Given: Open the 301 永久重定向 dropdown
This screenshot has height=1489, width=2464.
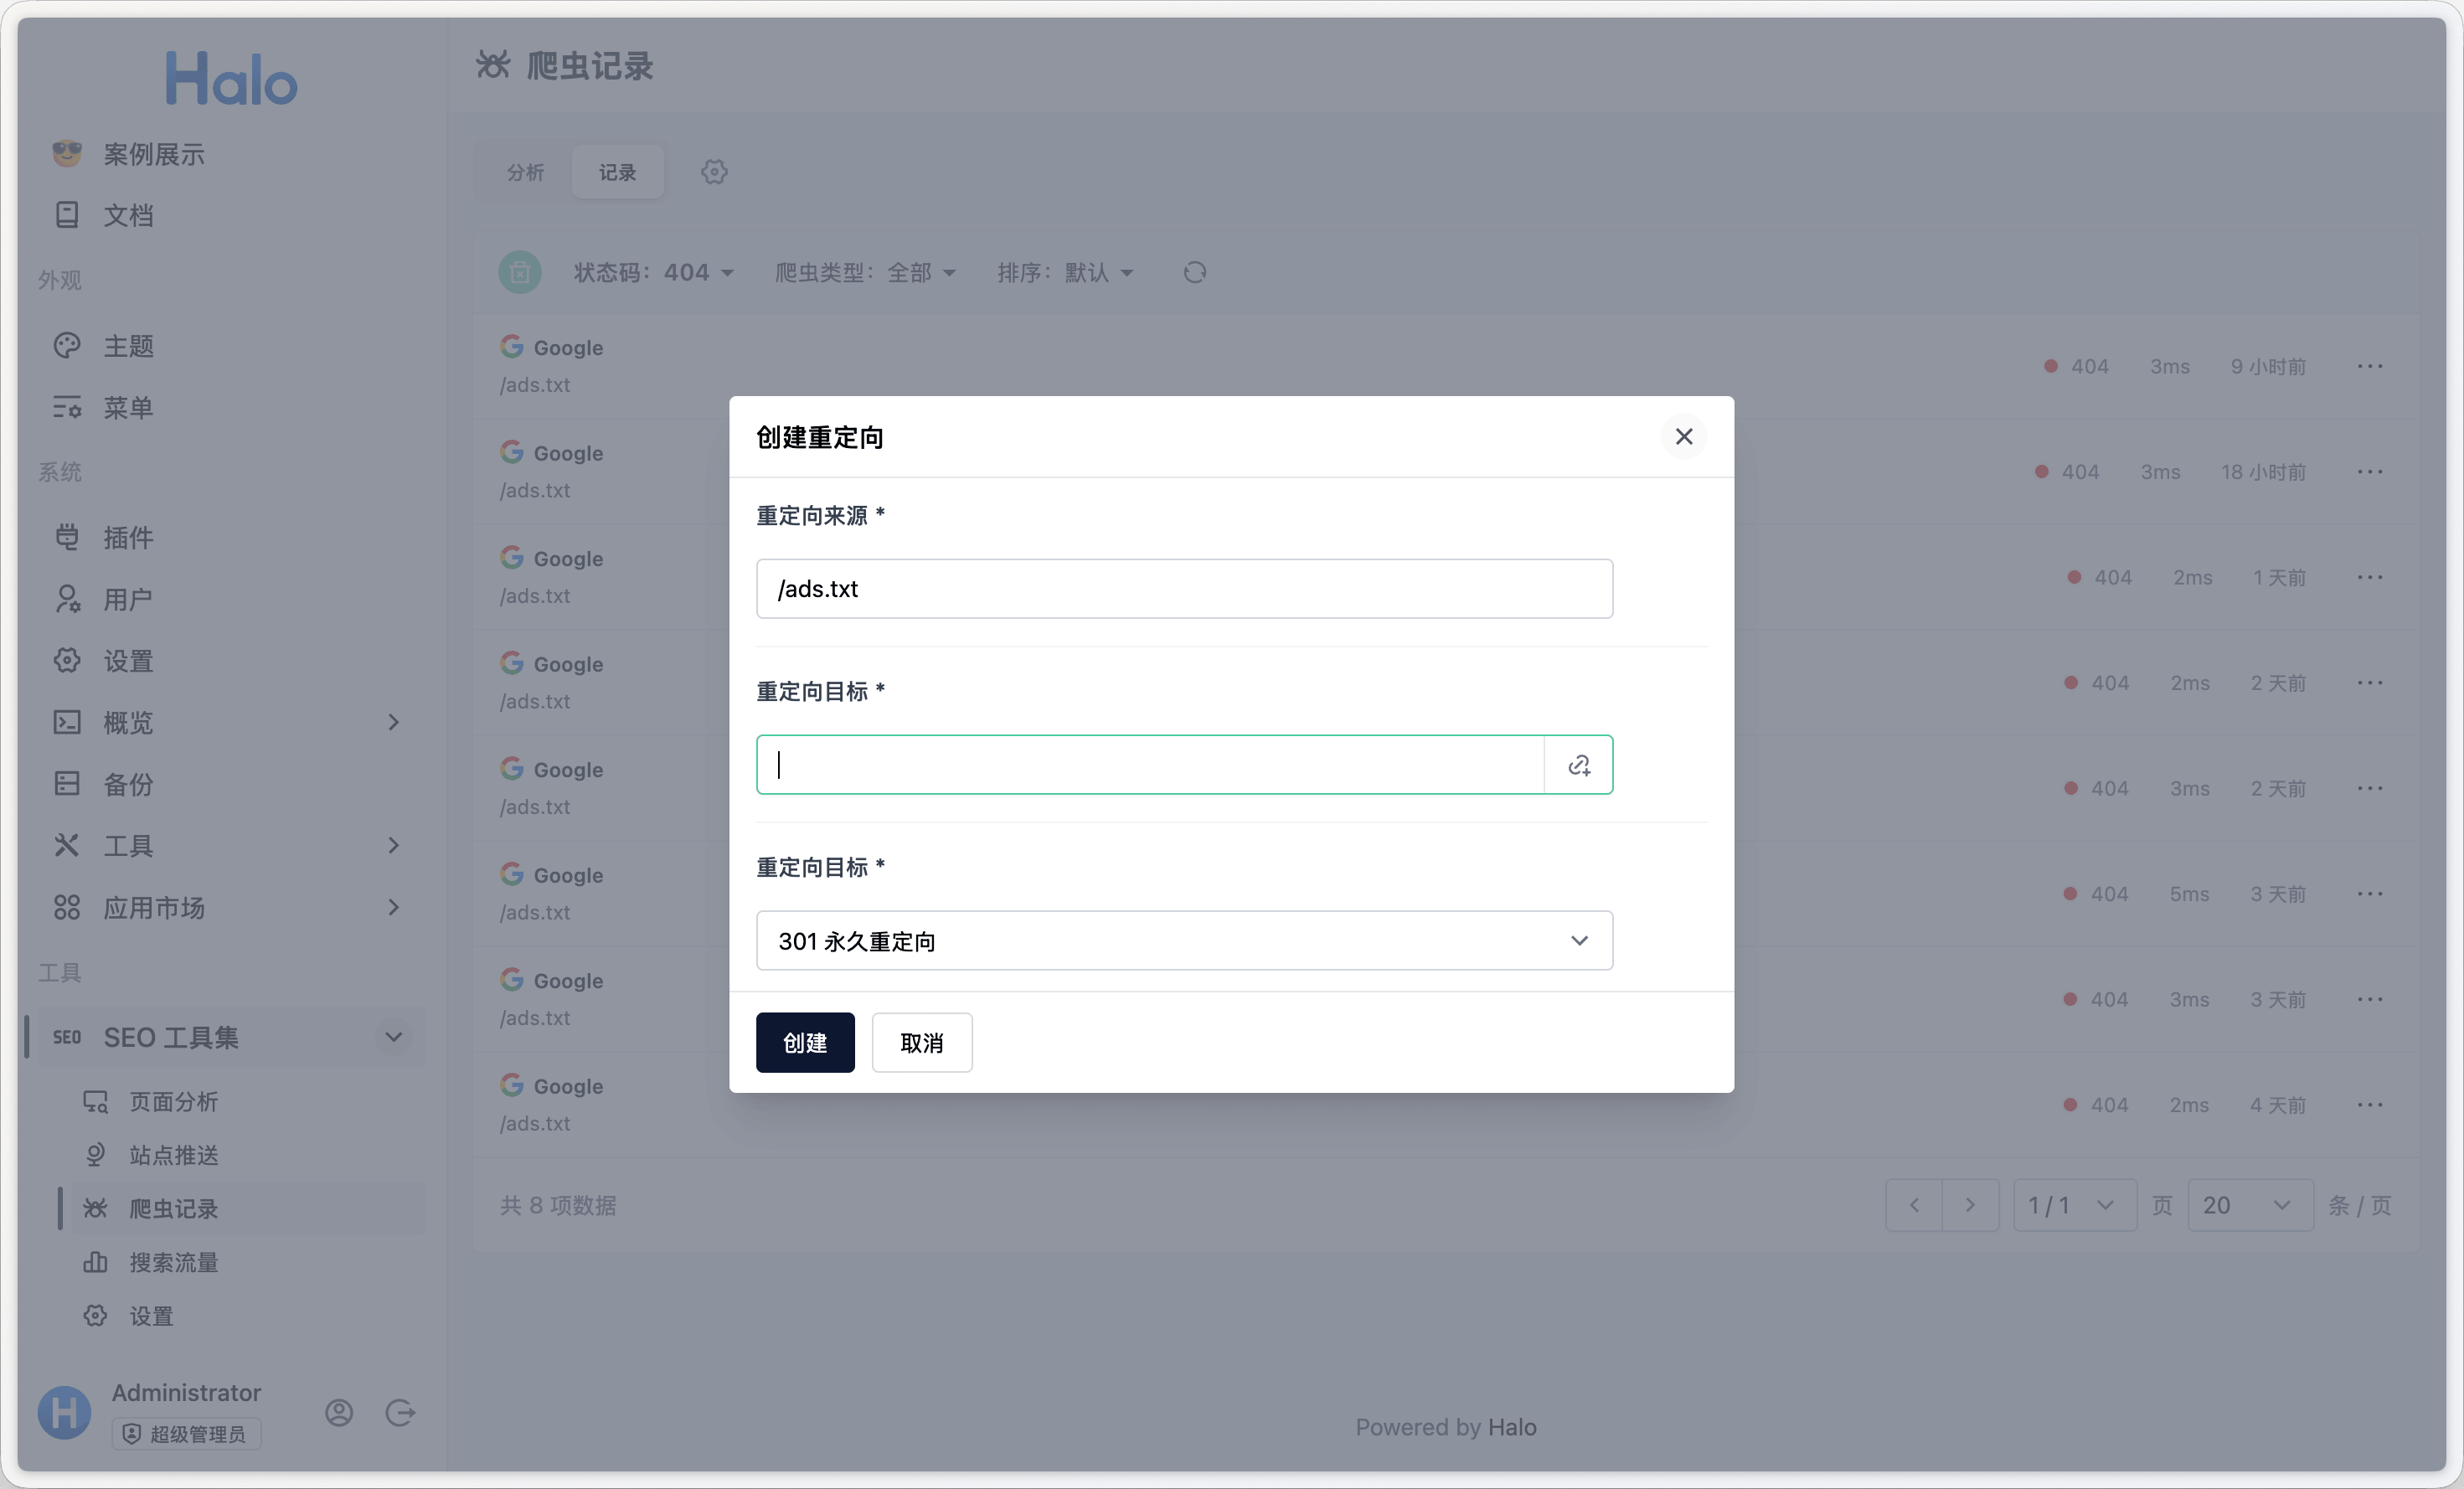Looking at the screenshot, I should coord(1184,940).
